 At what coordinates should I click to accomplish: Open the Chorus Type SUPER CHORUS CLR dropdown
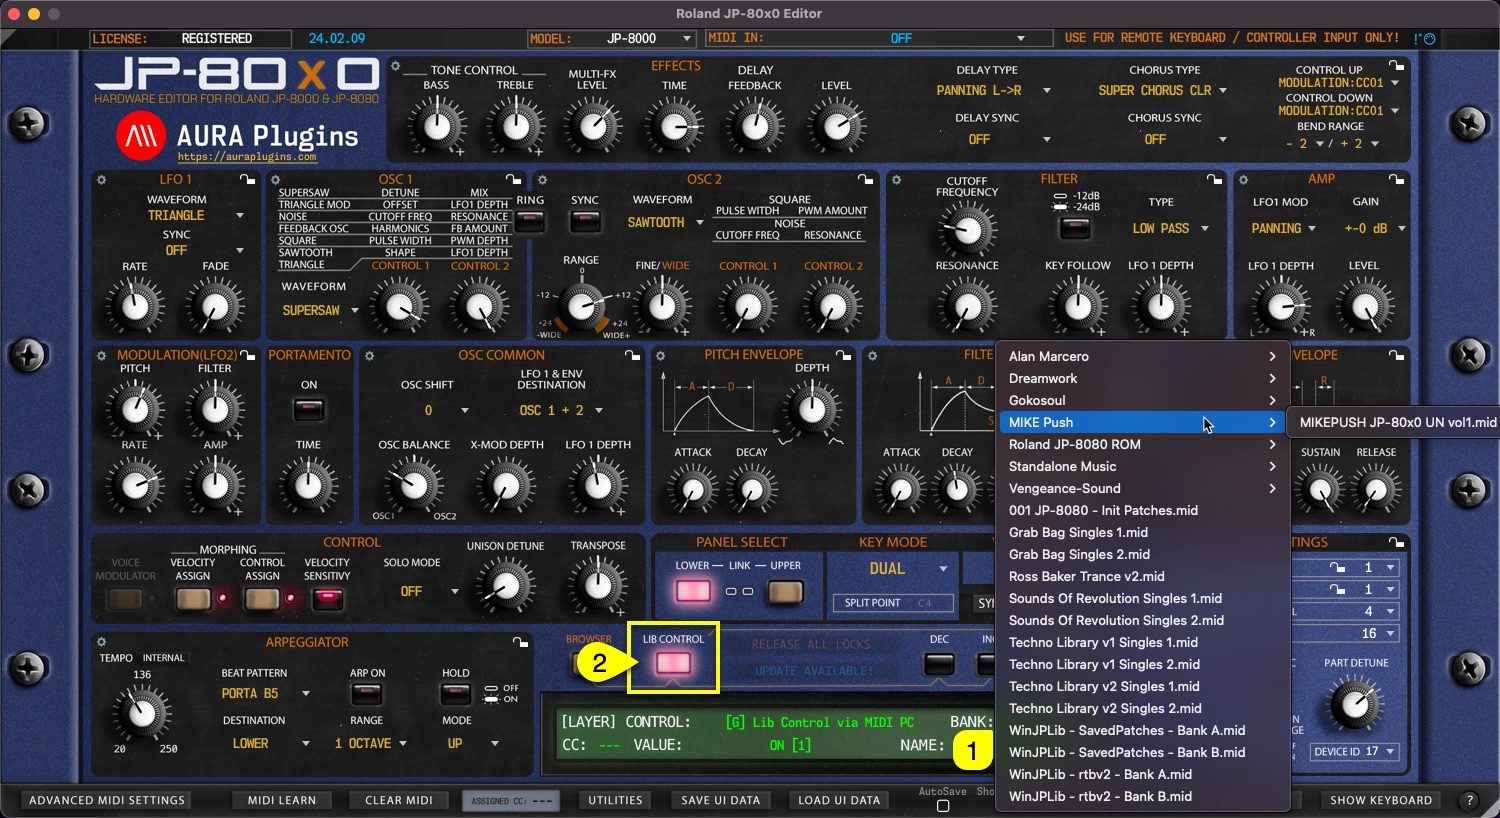1162,90
